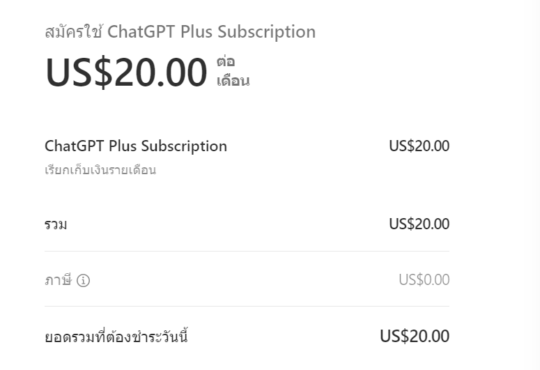Select the รวม subtotal label

click(56, 224)
